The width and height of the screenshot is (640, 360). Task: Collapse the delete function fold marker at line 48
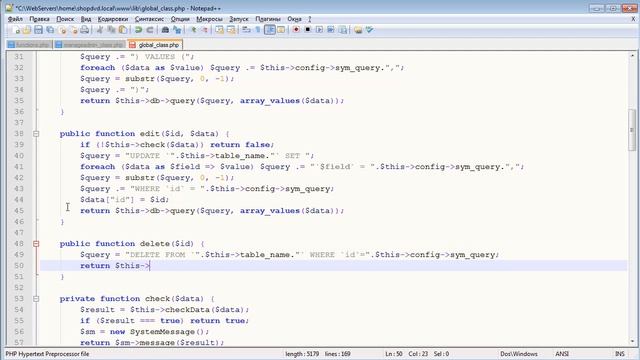[x=36, y=244]
